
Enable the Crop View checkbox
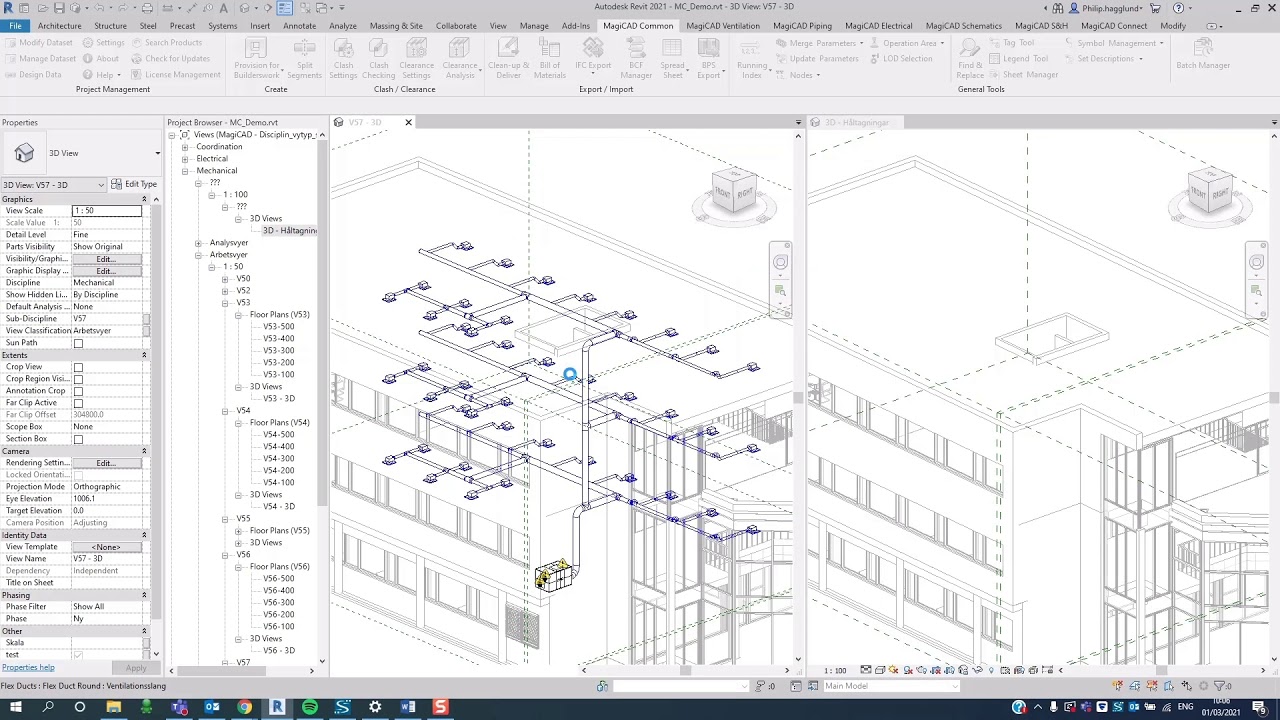[x=78, y=367]
